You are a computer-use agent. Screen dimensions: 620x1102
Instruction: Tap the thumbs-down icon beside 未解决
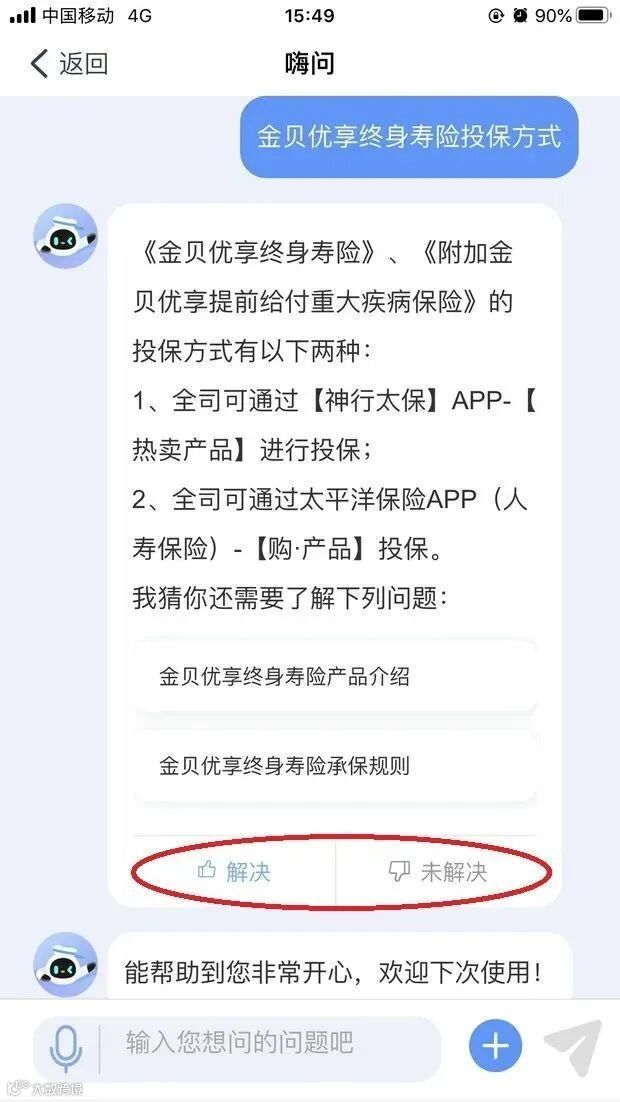click(x=399, y=872)
